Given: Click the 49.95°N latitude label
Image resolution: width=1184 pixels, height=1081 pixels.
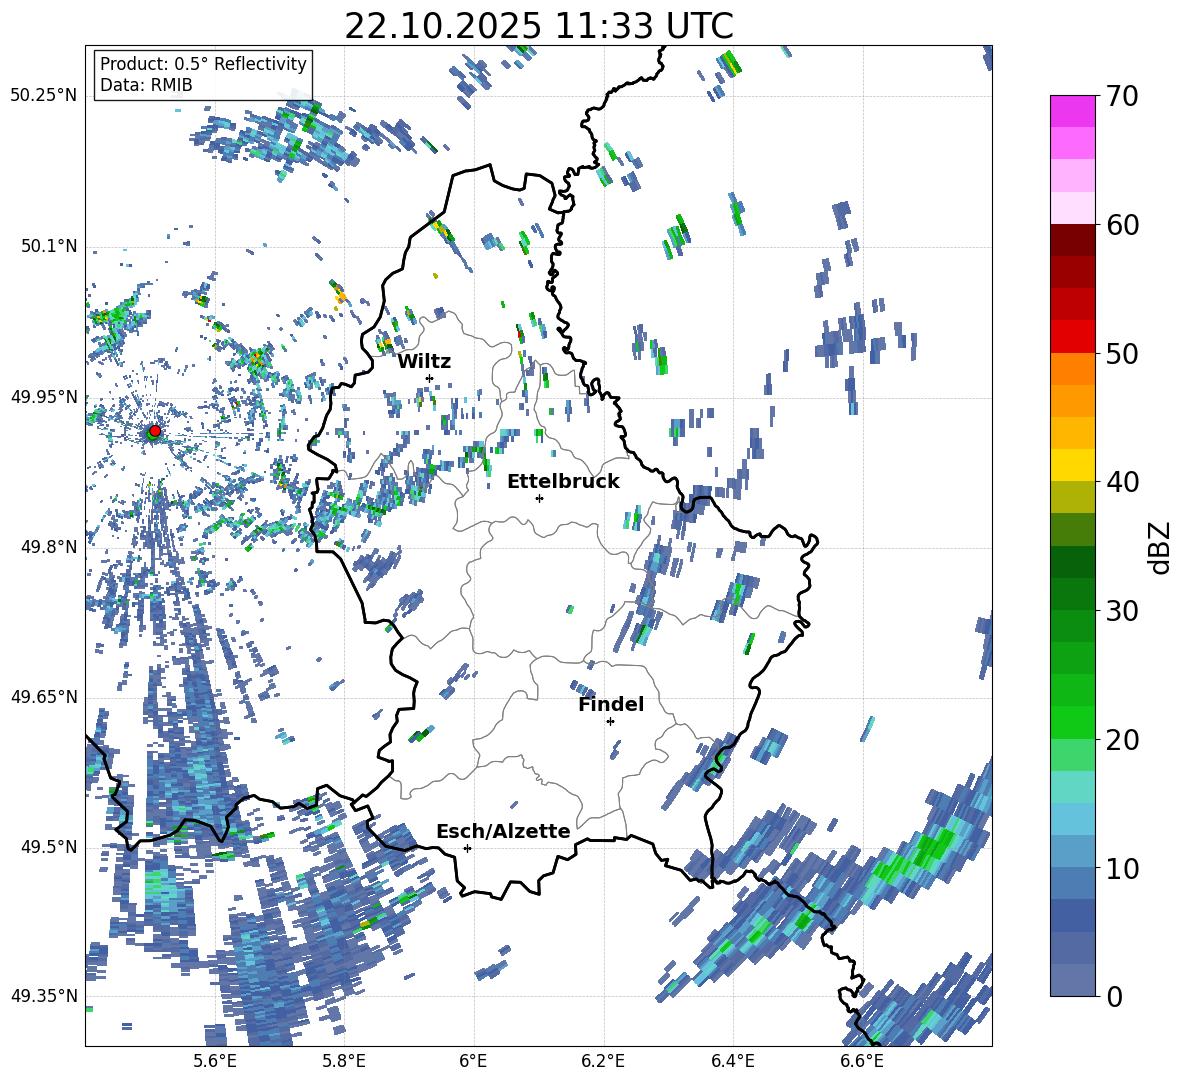Looking at the screenshot, I should [x=44, y=396].
